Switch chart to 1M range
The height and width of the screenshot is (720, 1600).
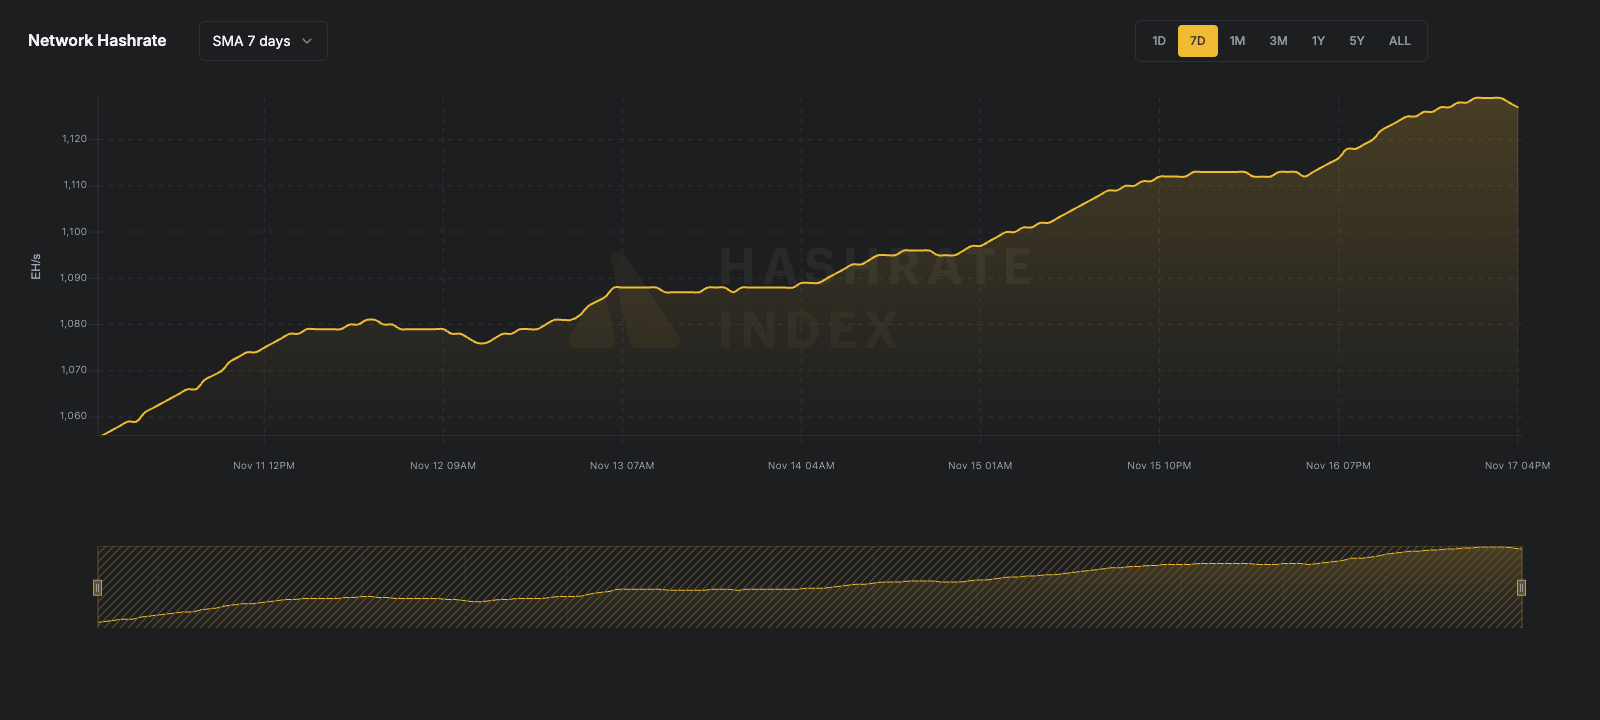tap(1237, 41)
